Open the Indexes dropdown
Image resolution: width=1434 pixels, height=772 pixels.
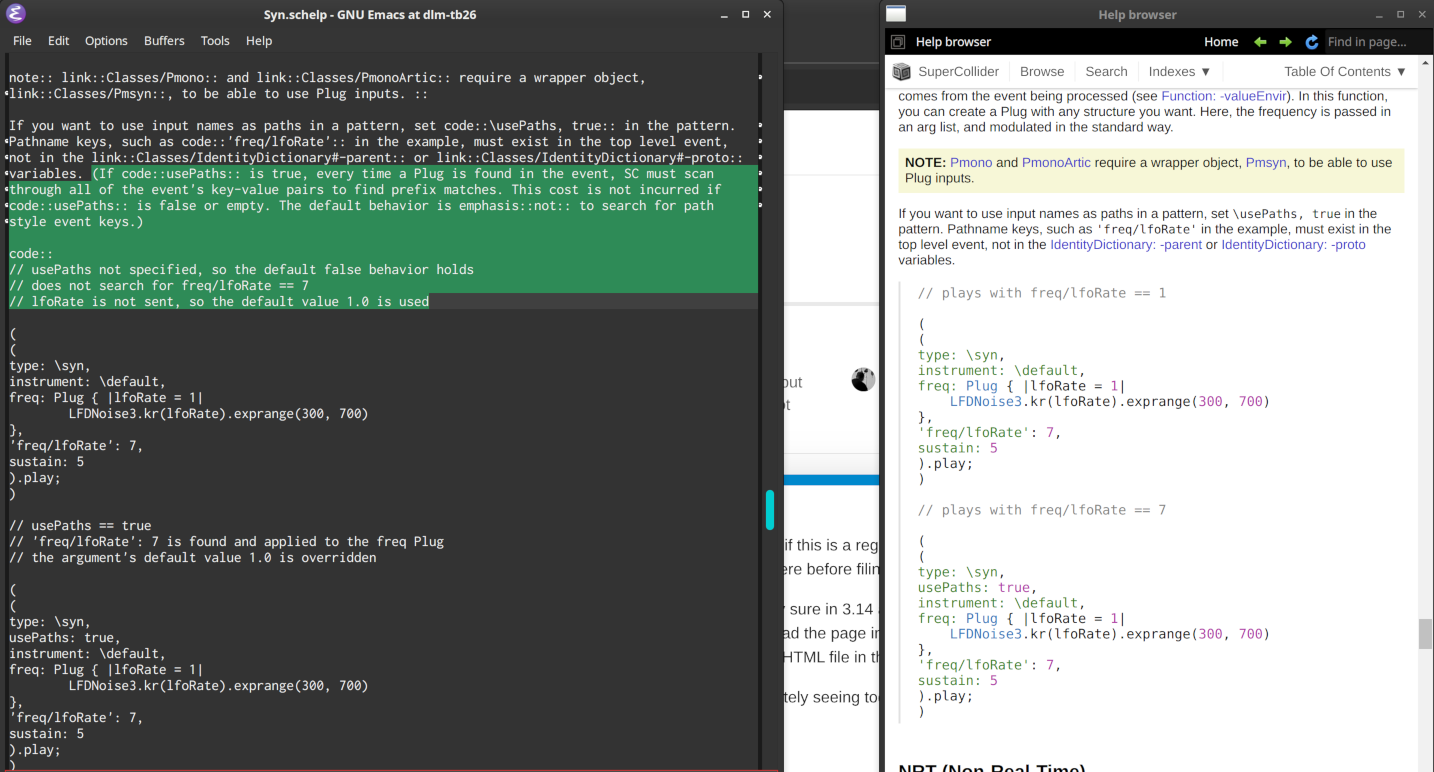1179,72
